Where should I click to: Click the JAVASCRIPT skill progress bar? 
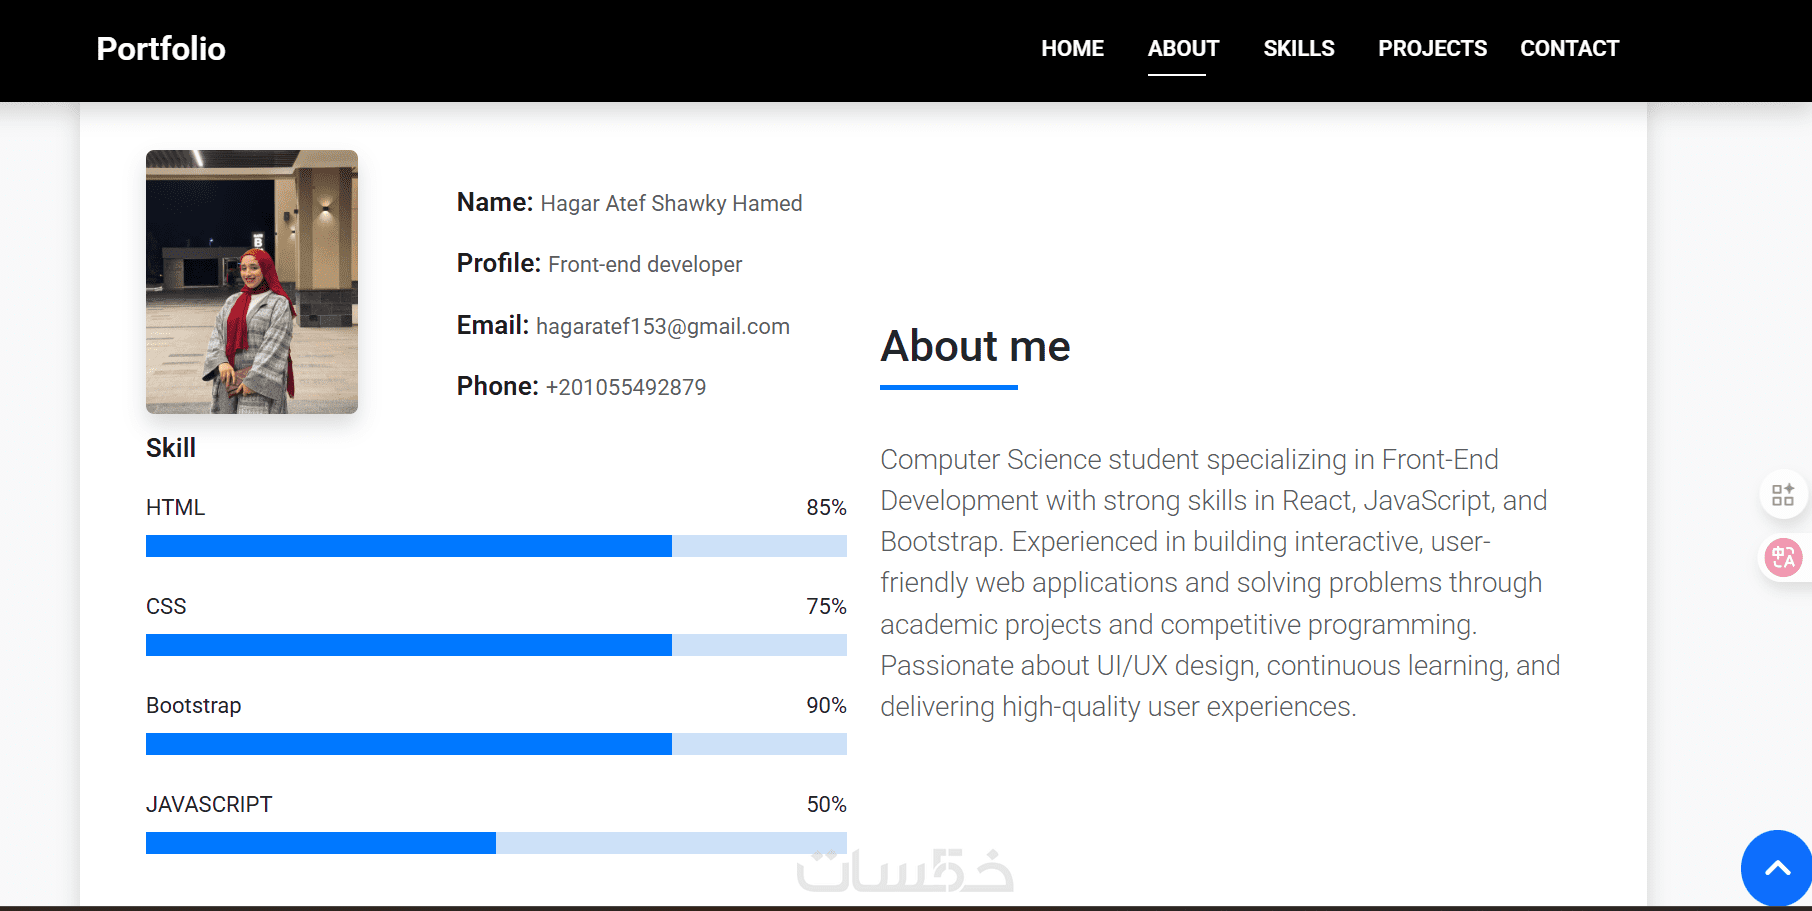496,843
